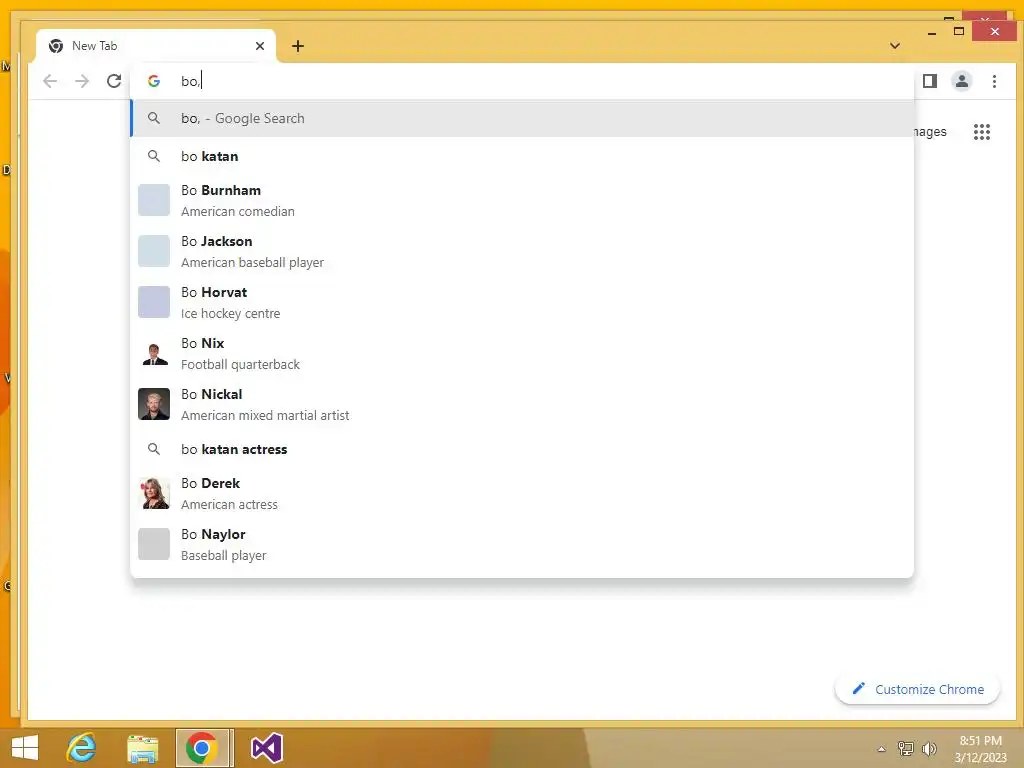Select the 'bo katan' suggestion
Screen dimensions: 1024x768
click(522, 156)
